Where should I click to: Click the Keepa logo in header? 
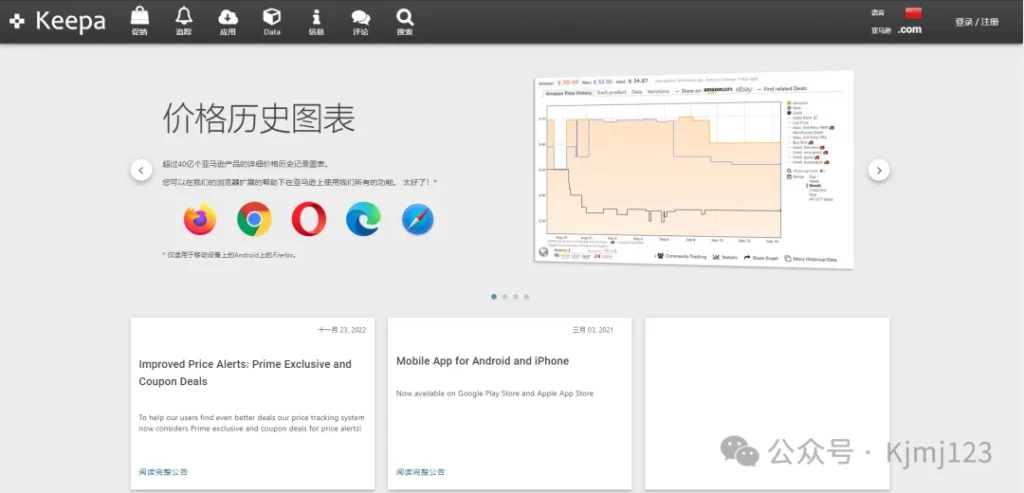point(57,21)
